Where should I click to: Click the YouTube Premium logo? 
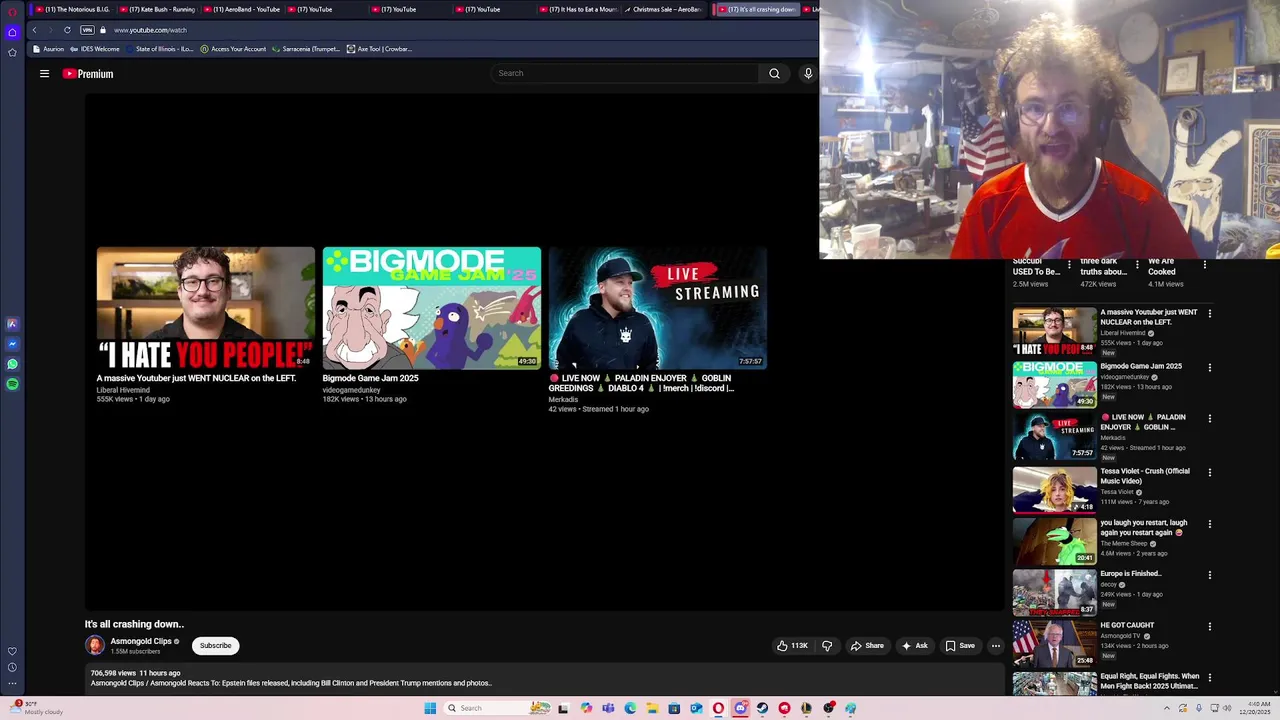pos(88,74)
